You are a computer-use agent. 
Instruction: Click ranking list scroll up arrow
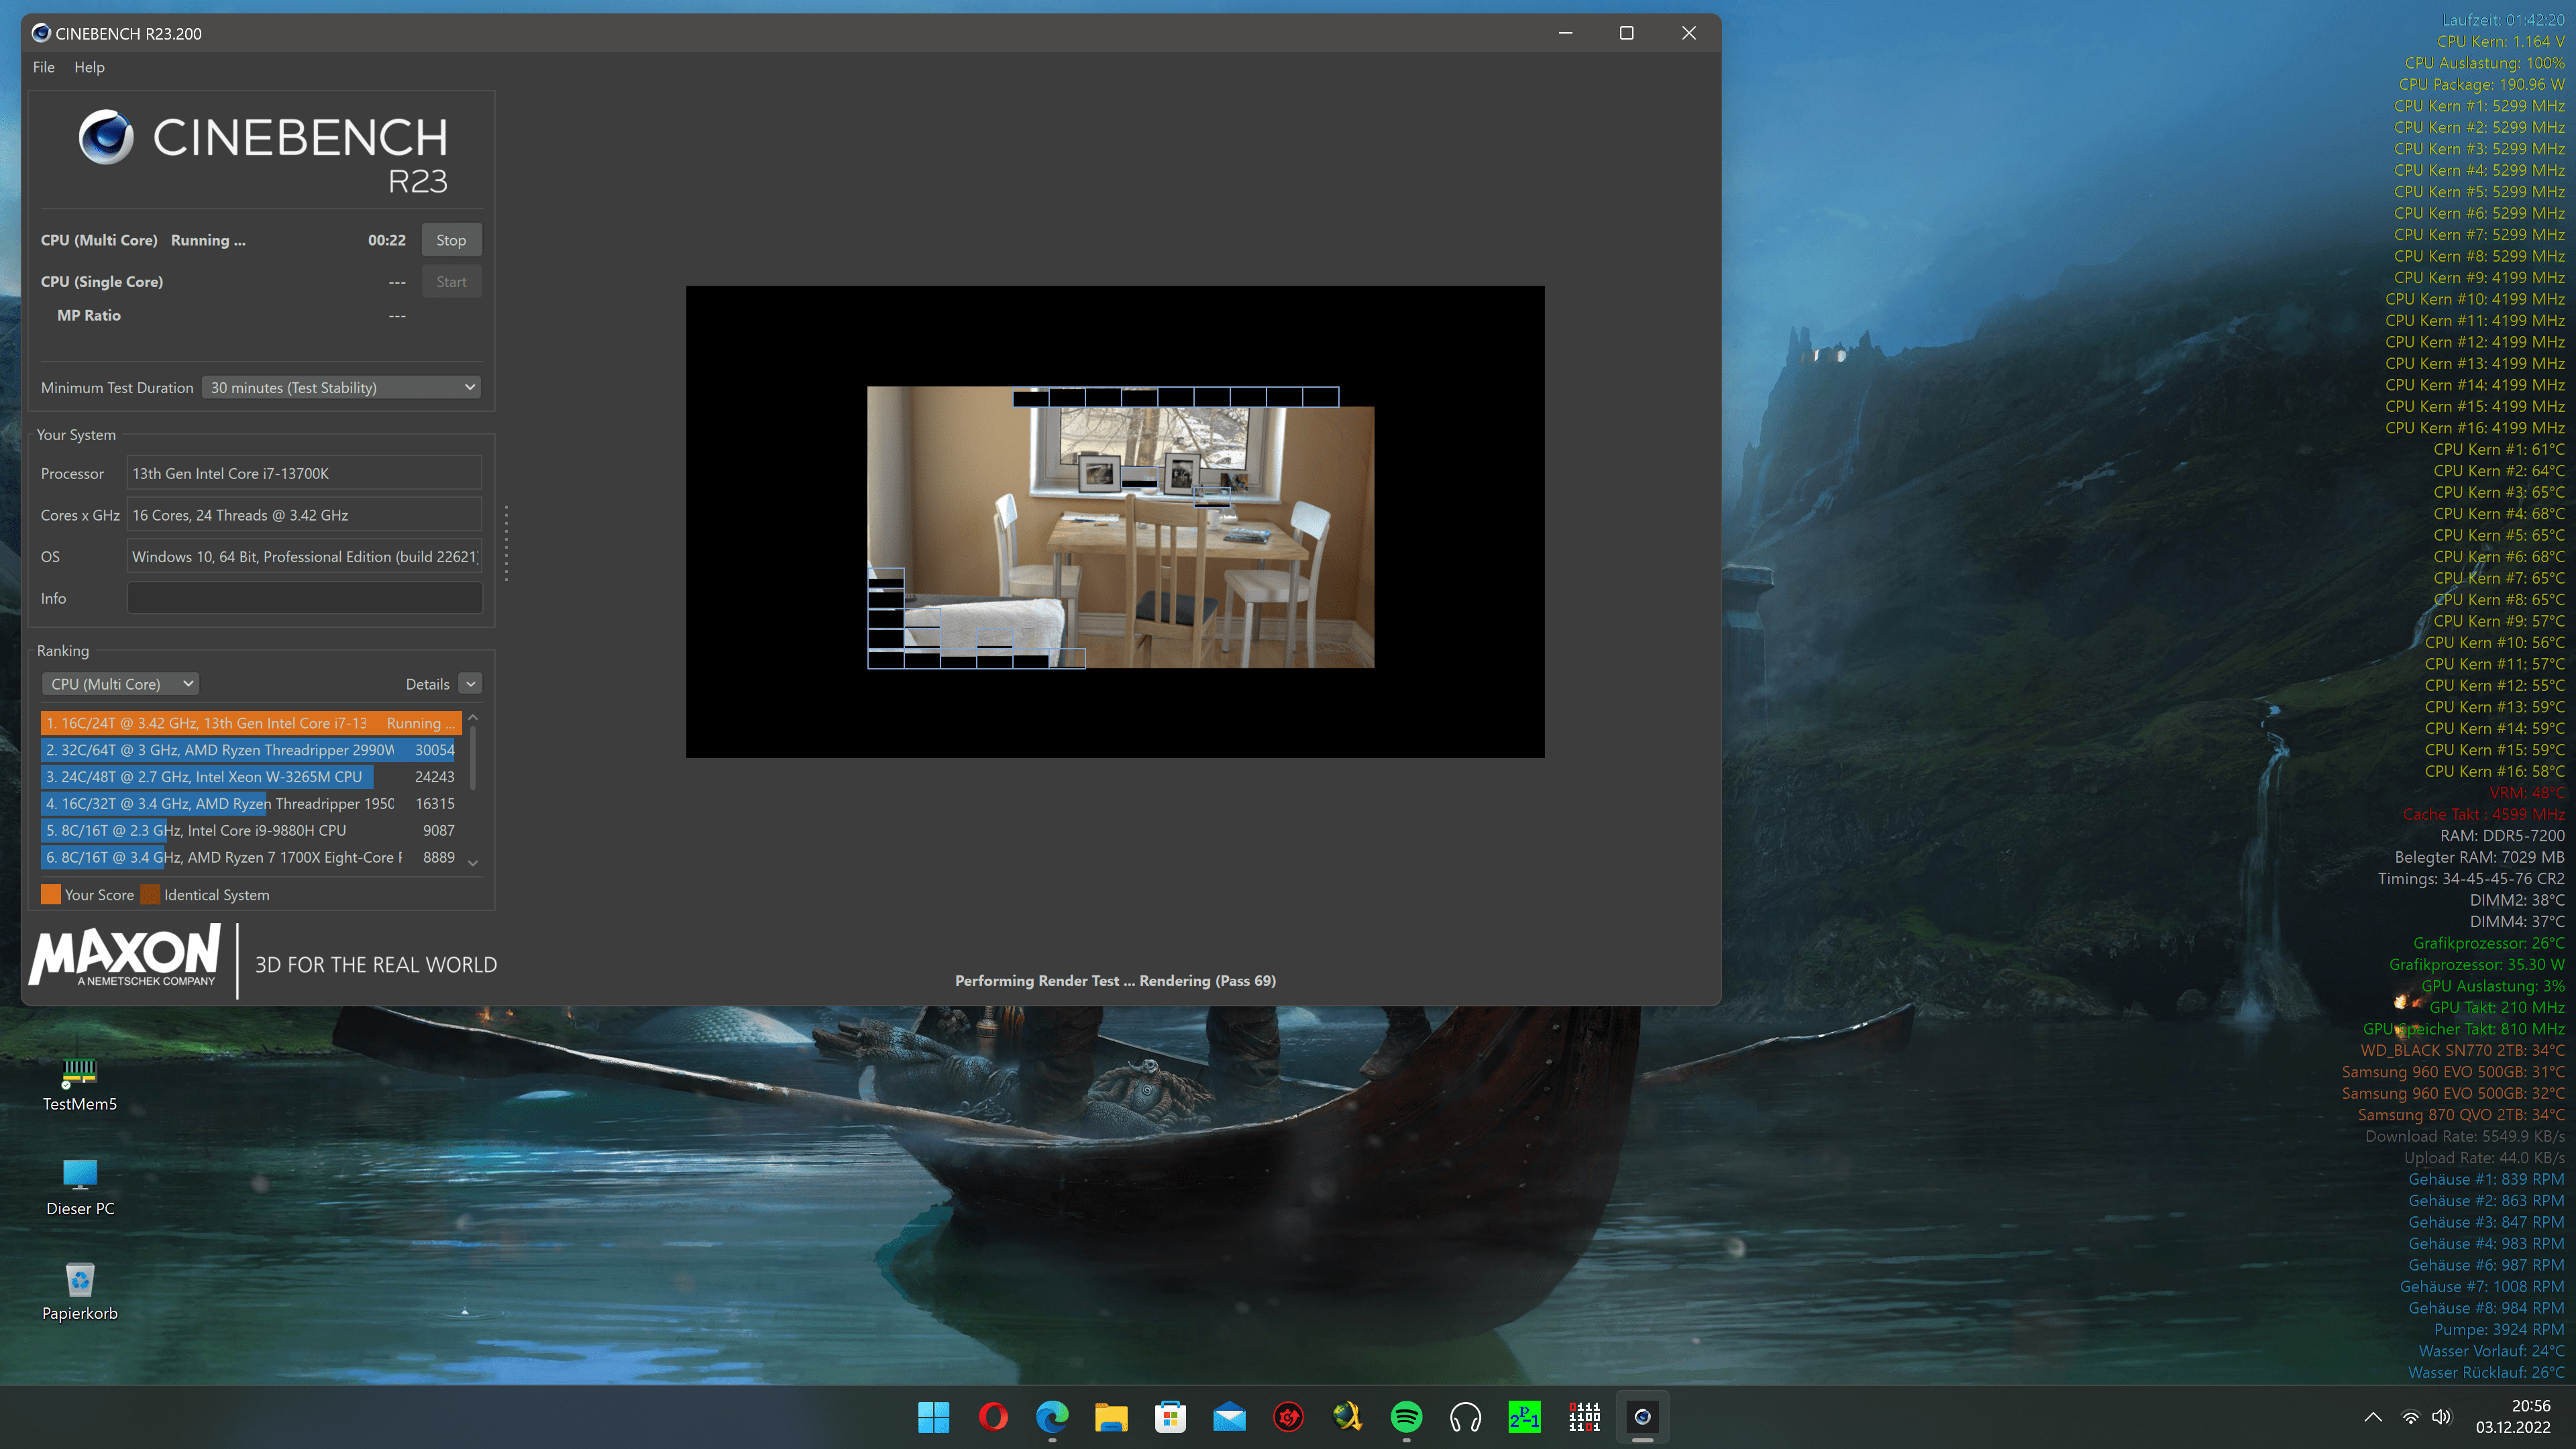[473, 718]
